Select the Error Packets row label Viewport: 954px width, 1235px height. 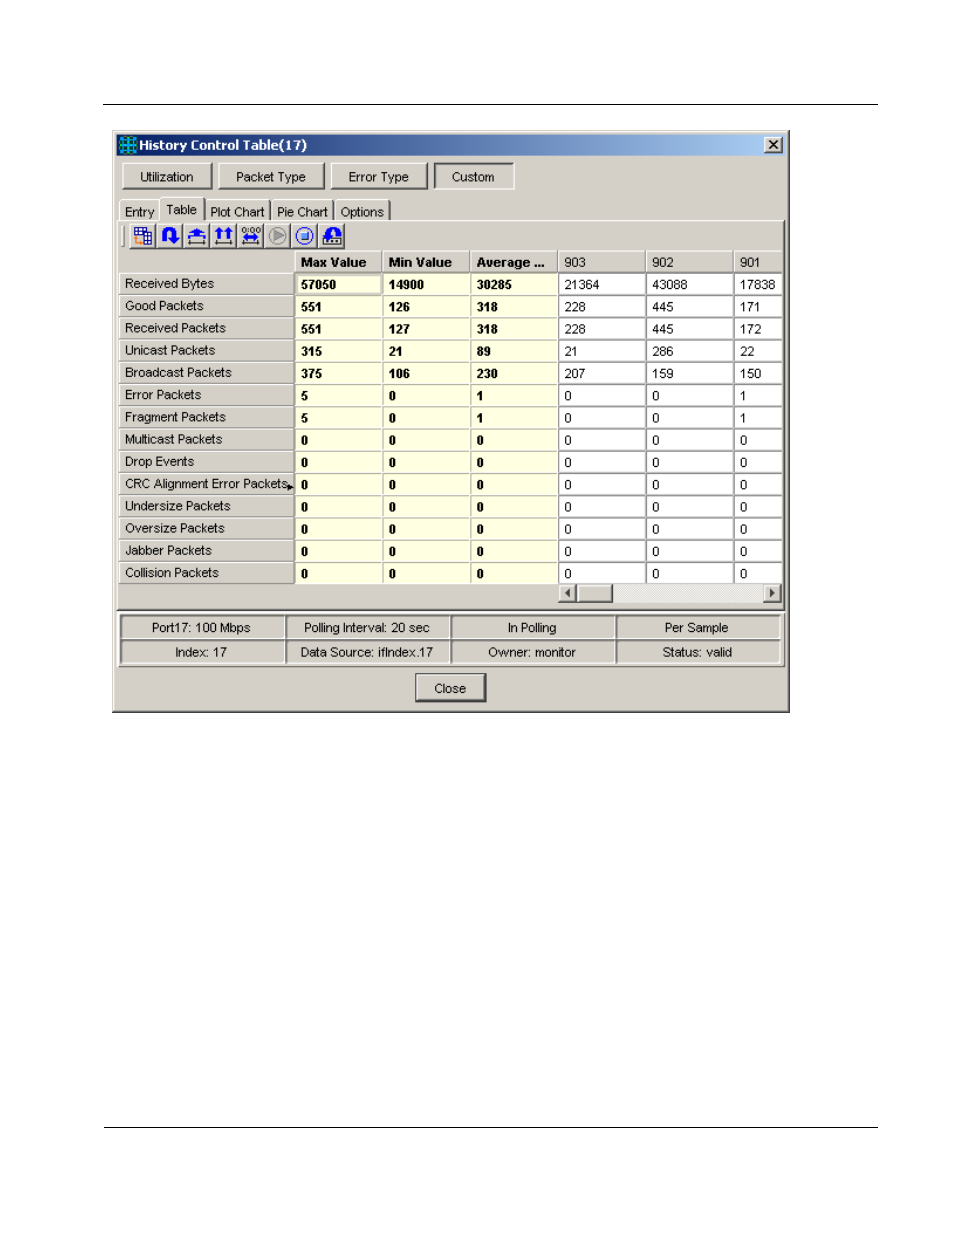click(x=206, y=395)
